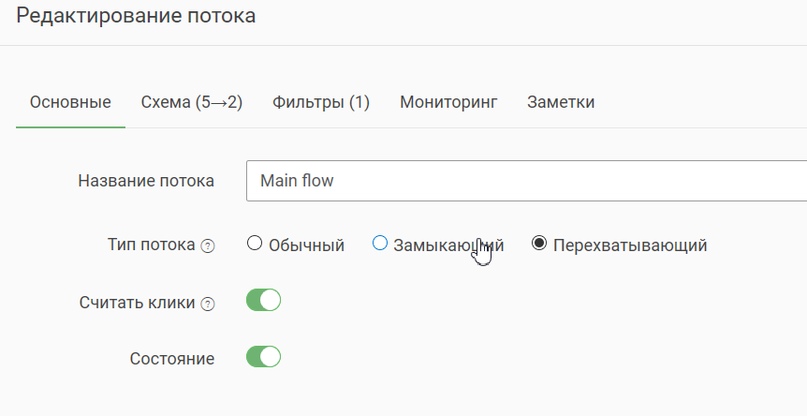Open the Фильтры (1) tab
This screenshot has height=416, width=807.
coord(321,102)
